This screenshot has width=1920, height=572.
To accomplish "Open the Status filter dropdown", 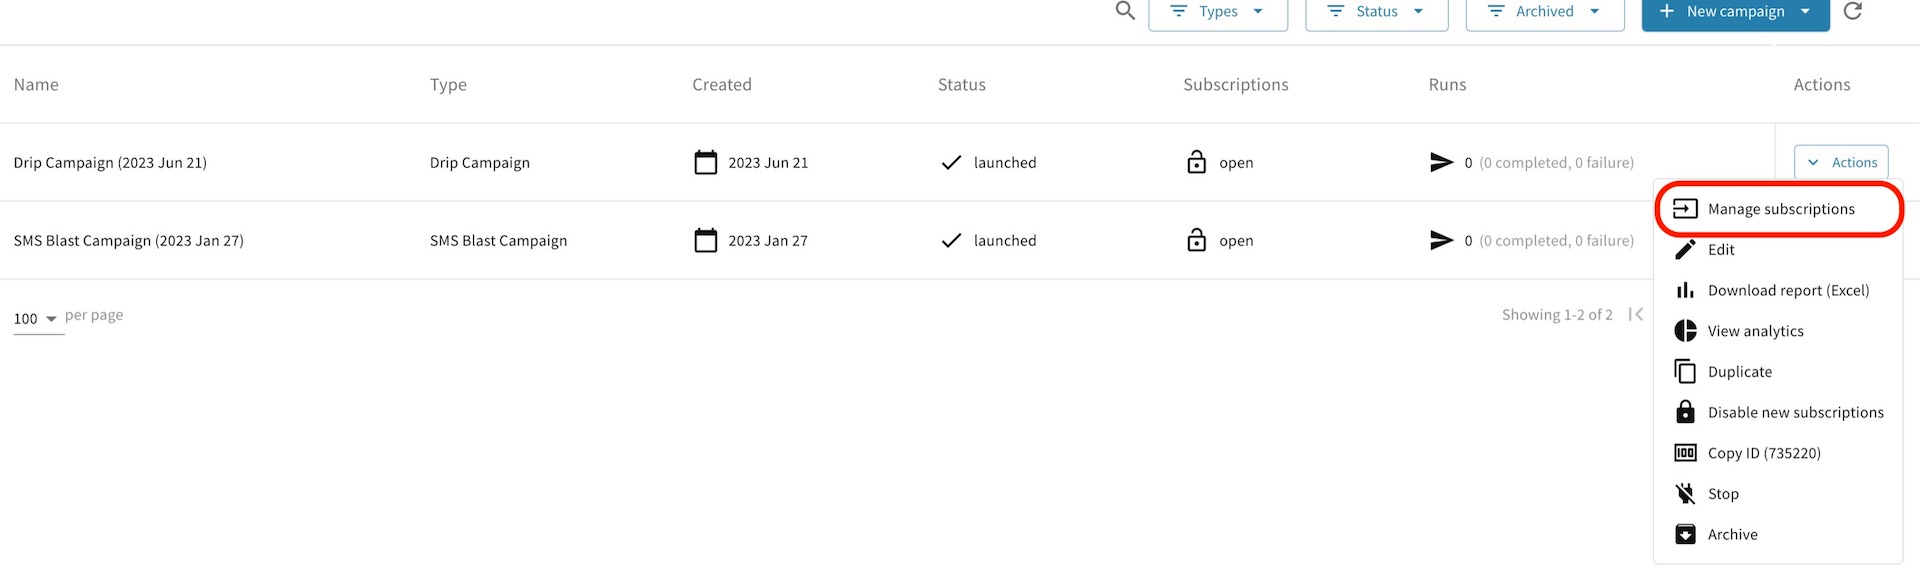I will (x=1376, y=12).
